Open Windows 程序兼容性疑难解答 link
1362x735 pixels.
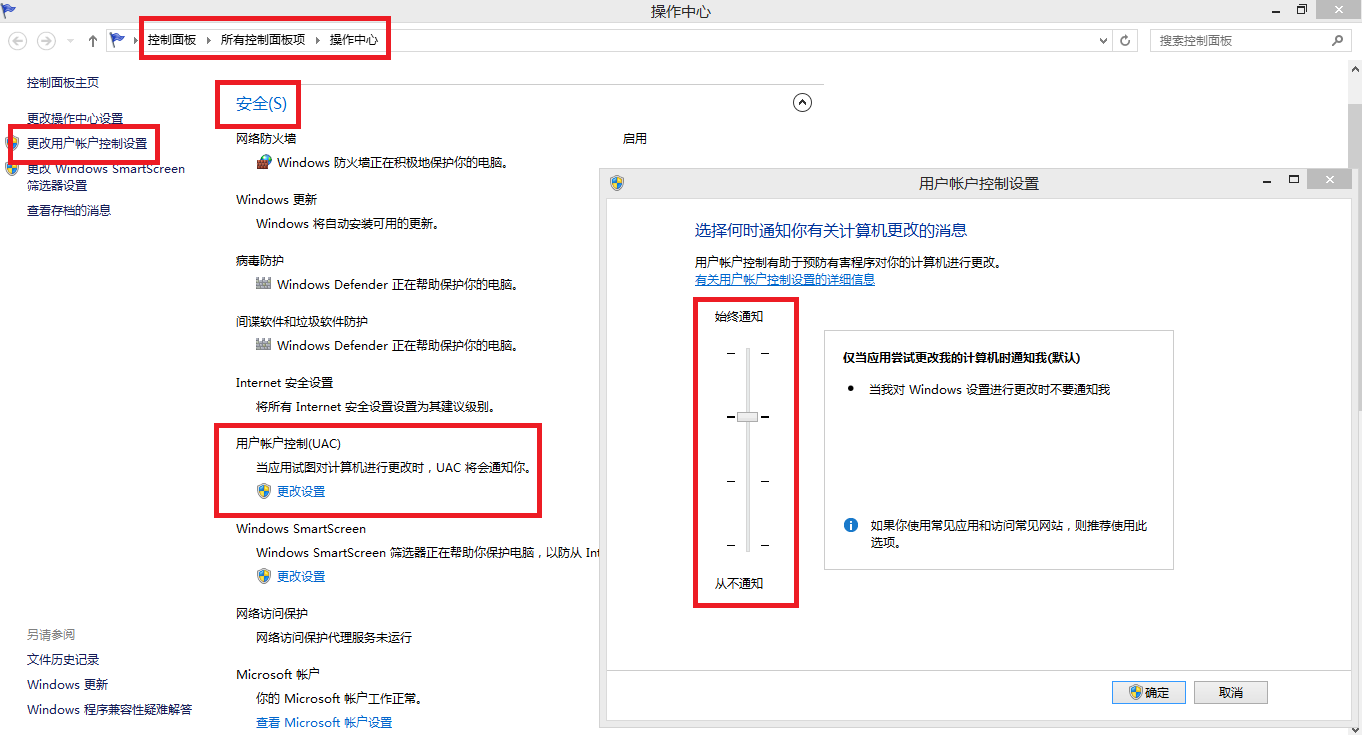(109, 709)
